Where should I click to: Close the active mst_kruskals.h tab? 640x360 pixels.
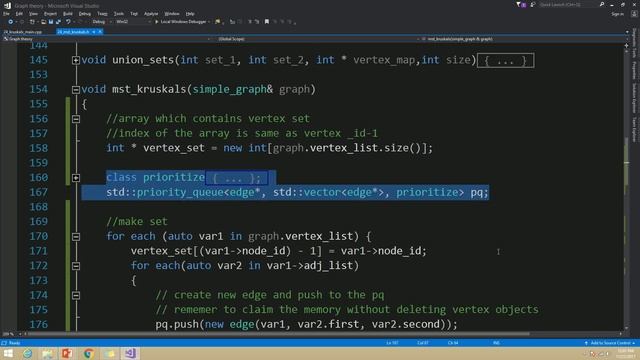[100, 31]
